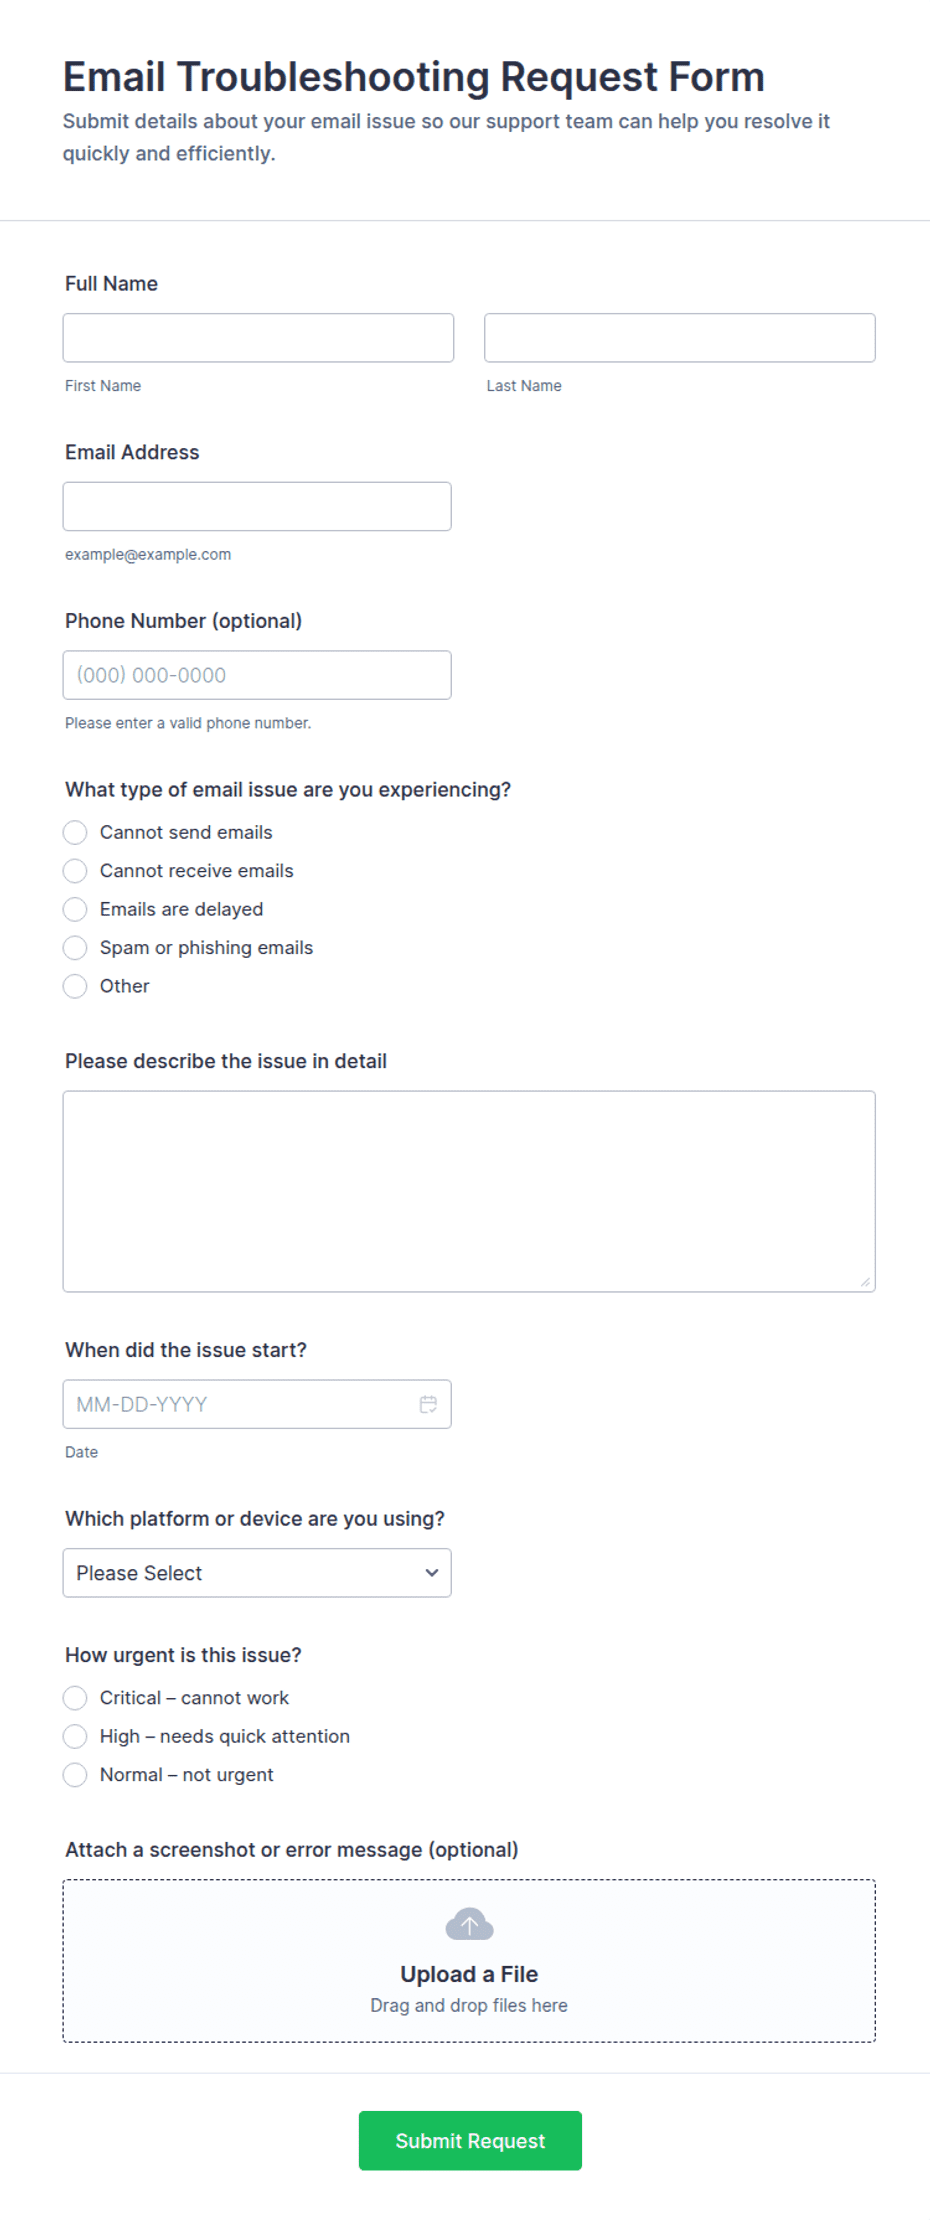Expand the 'Please Select' dropdown chevron
Screen dimensions: 930x2220
tap(431, 1573)
